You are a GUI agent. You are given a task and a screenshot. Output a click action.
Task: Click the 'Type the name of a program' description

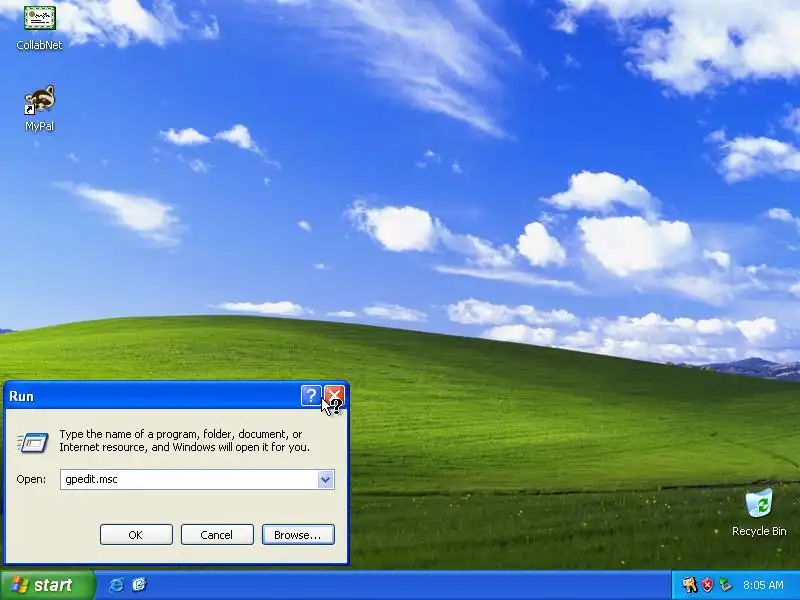pyautogui.click(x=184, y=440)
